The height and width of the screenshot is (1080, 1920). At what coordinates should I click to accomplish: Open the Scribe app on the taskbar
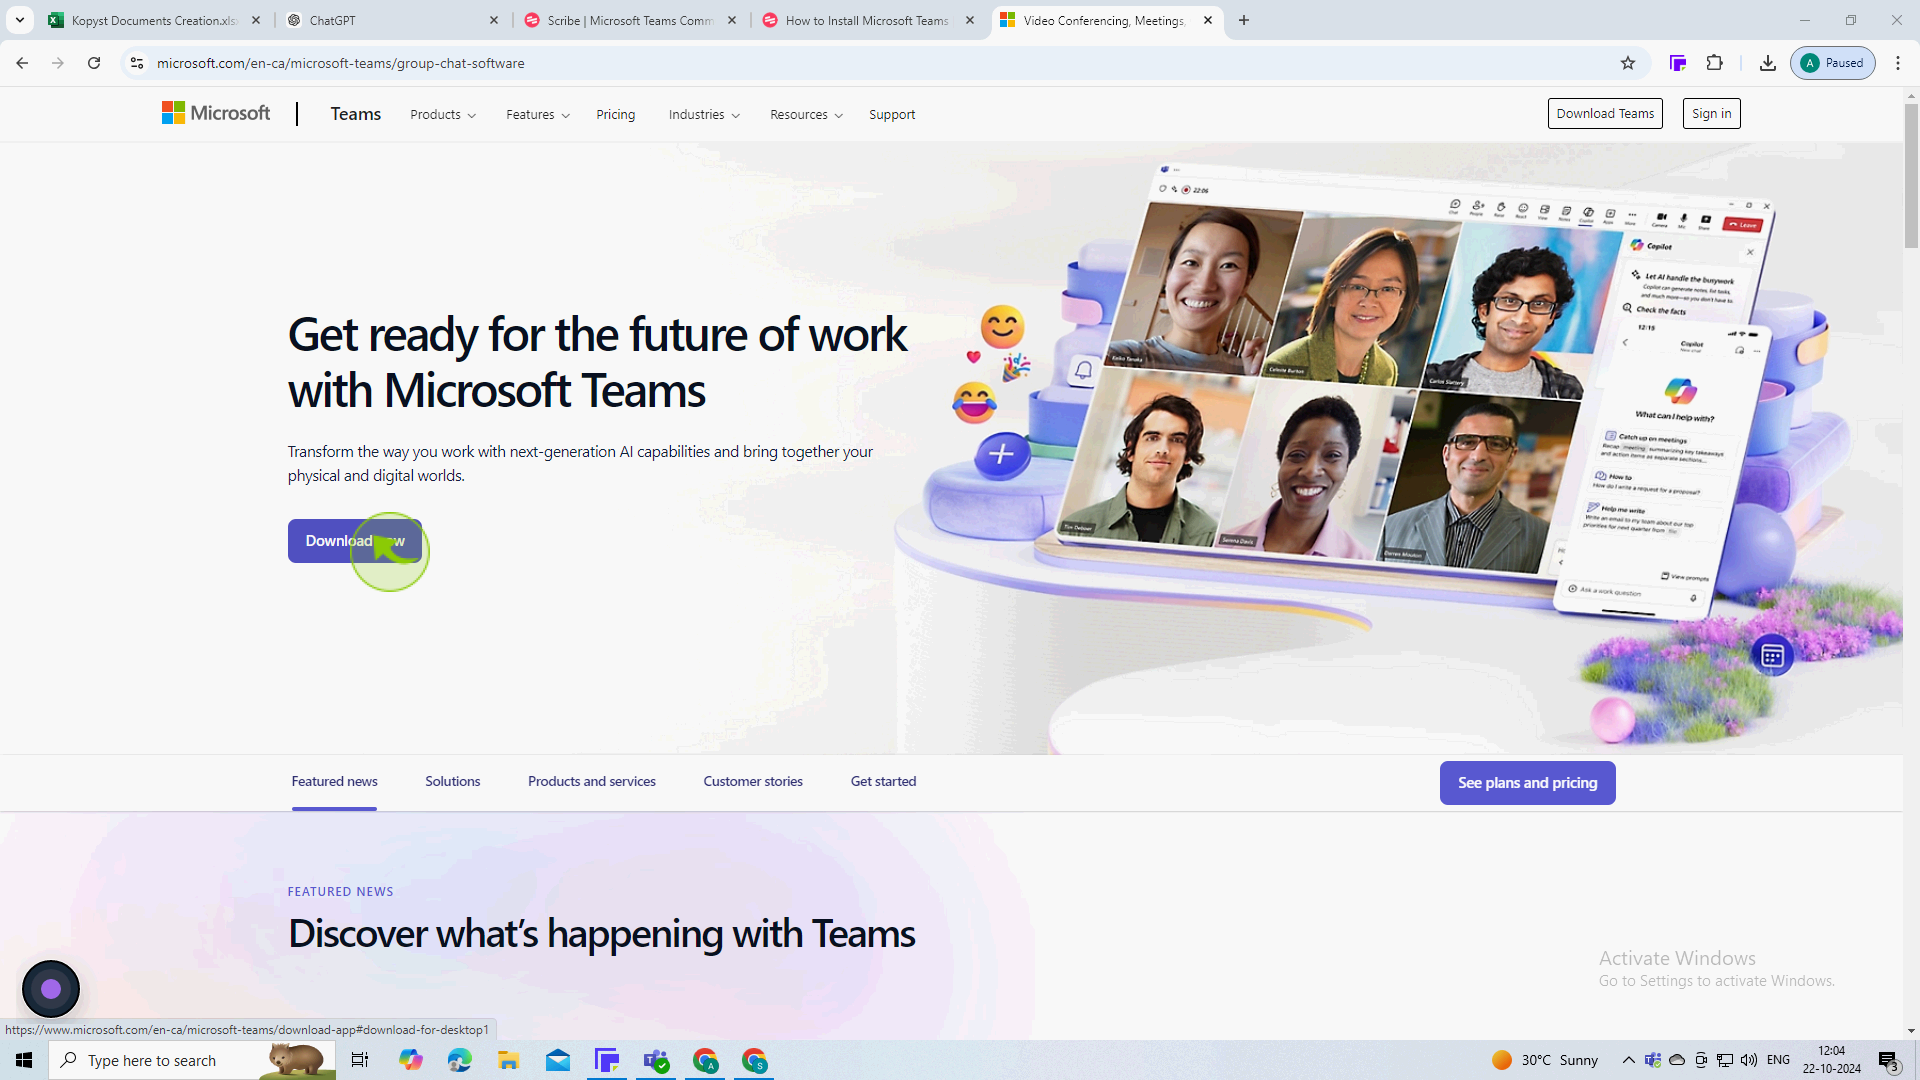click(x=607, y=1060)
